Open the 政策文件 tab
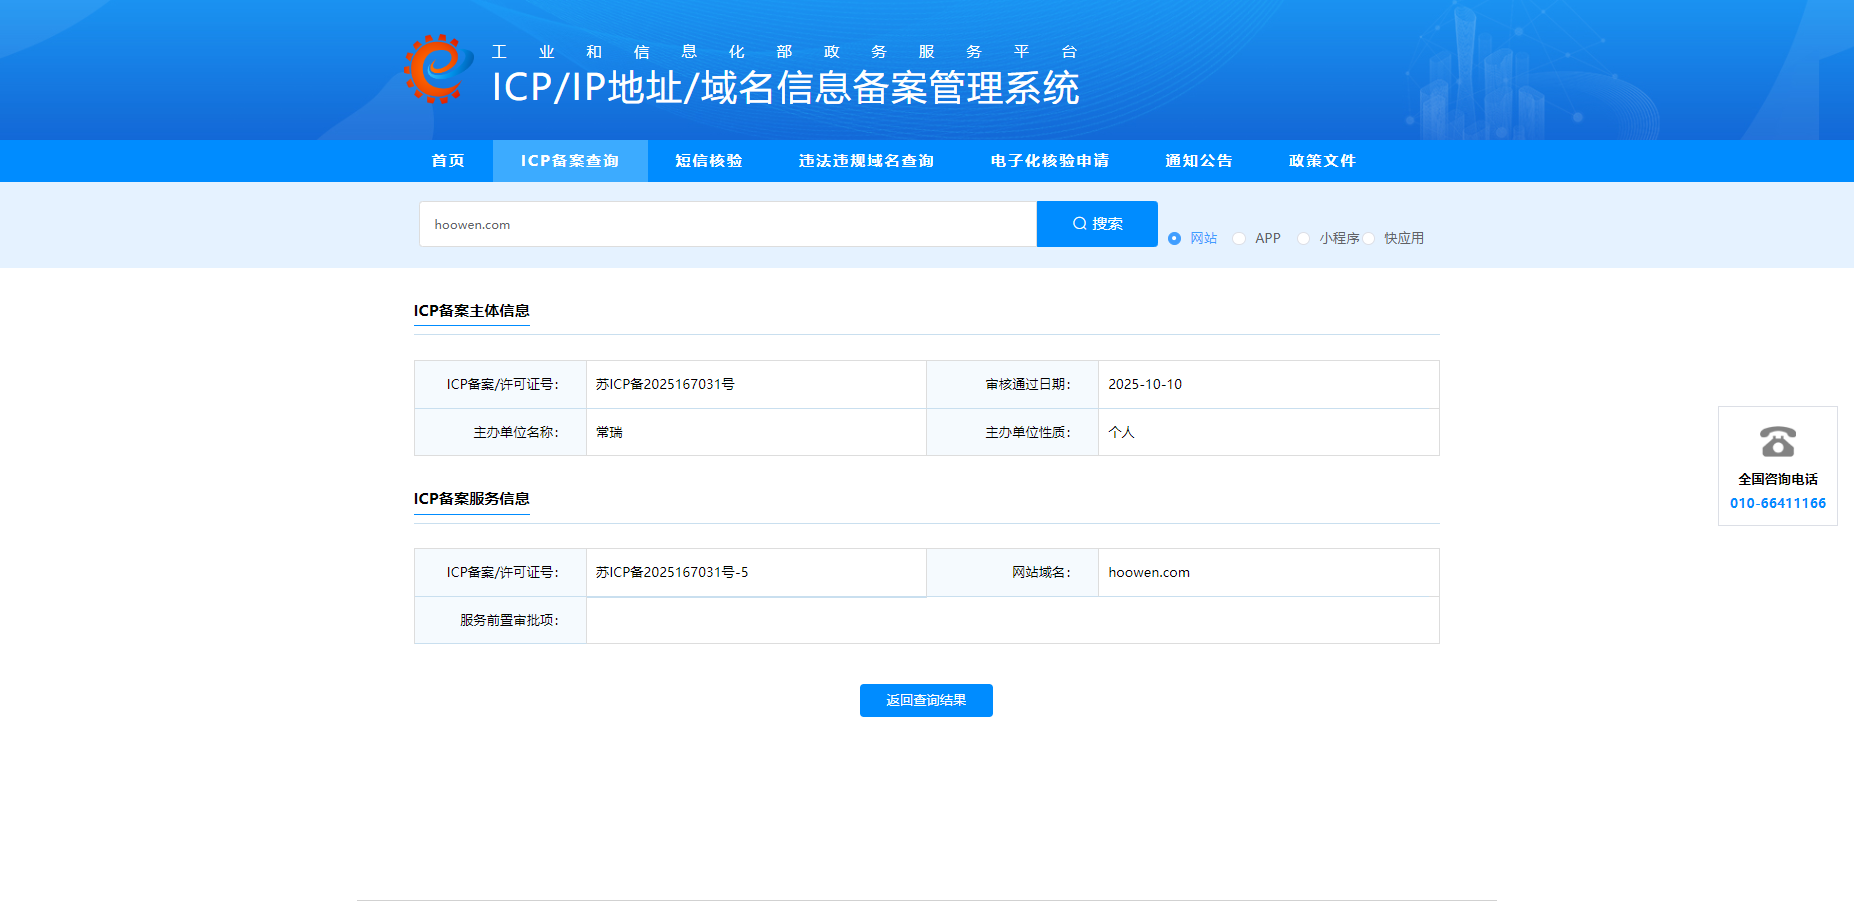 [1323, 161]
